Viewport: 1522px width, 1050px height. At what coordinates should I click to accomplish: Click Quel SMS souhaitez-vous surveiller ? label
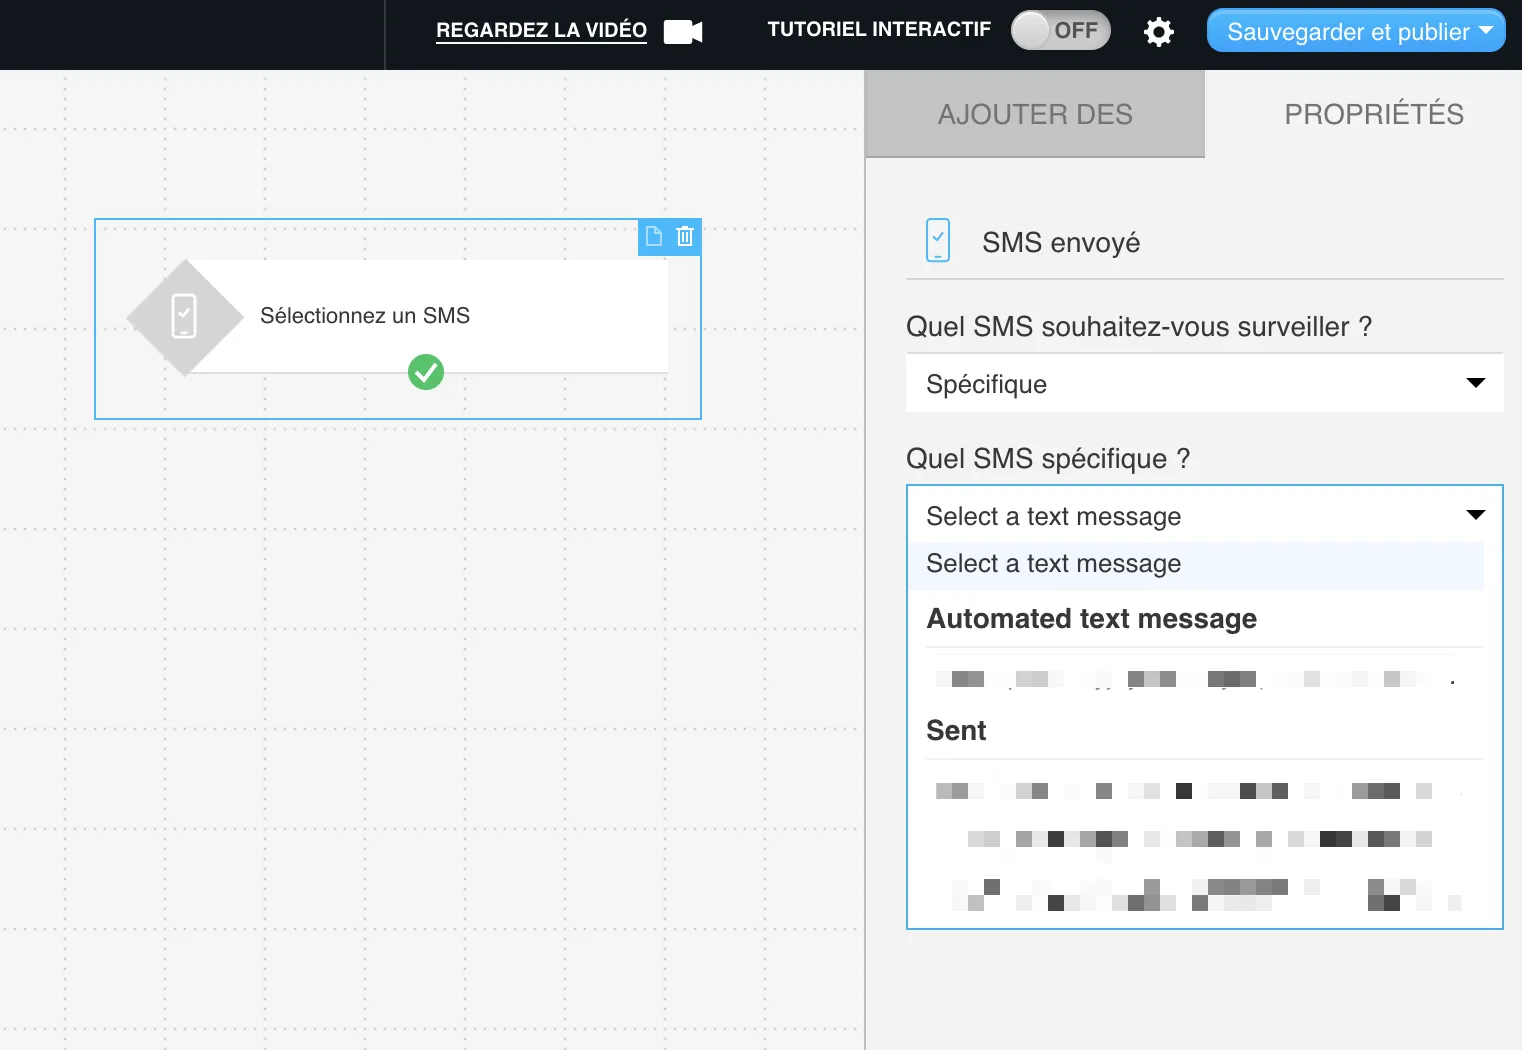tap(1139, 327)
